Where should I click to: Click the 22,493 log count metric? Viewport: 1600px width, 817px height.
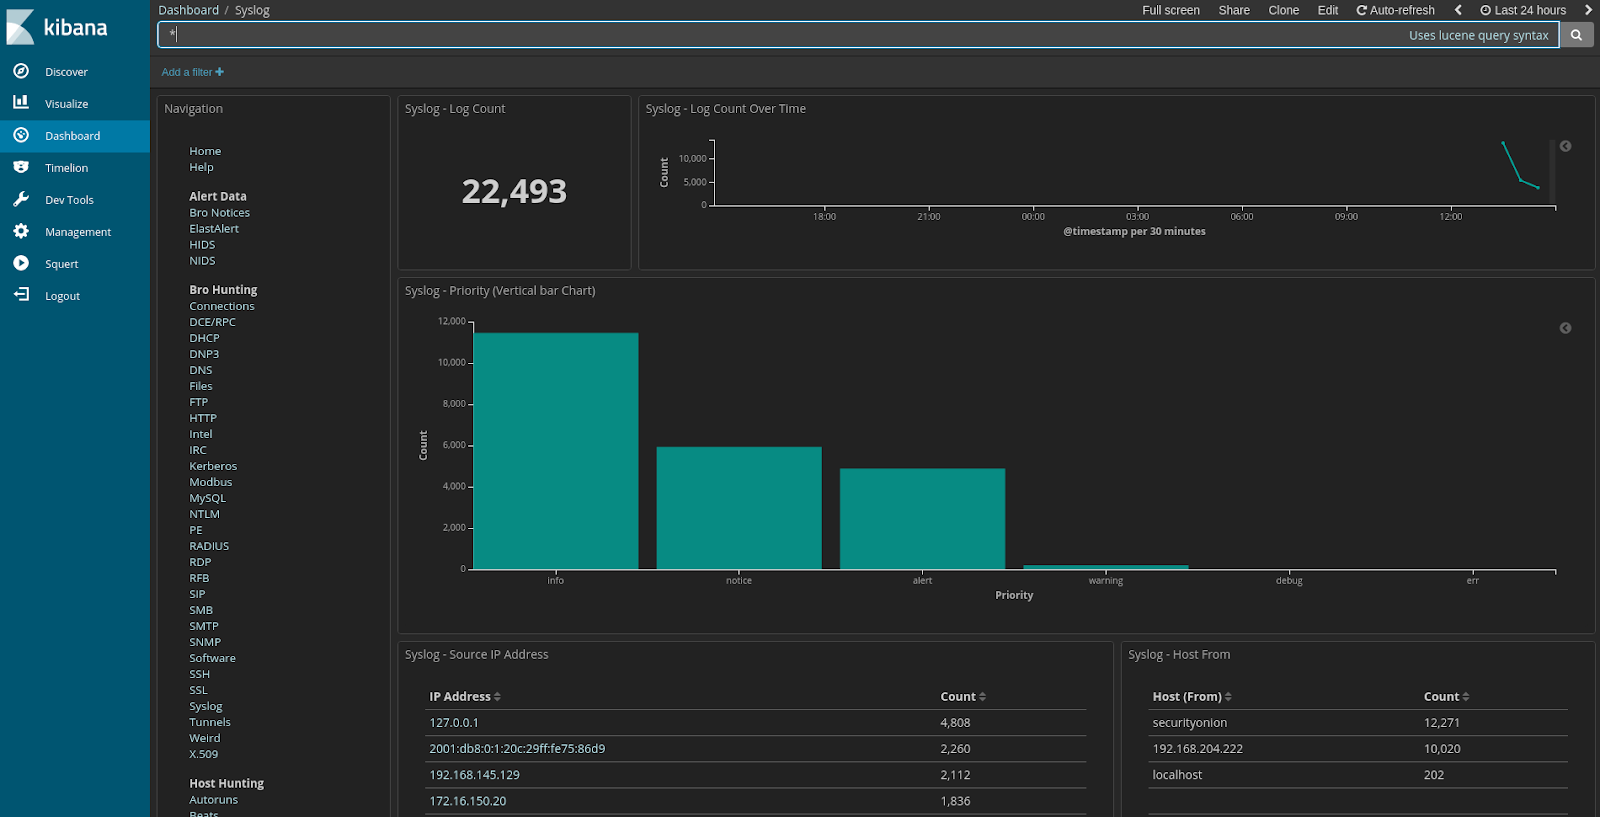tap(514, 191)
